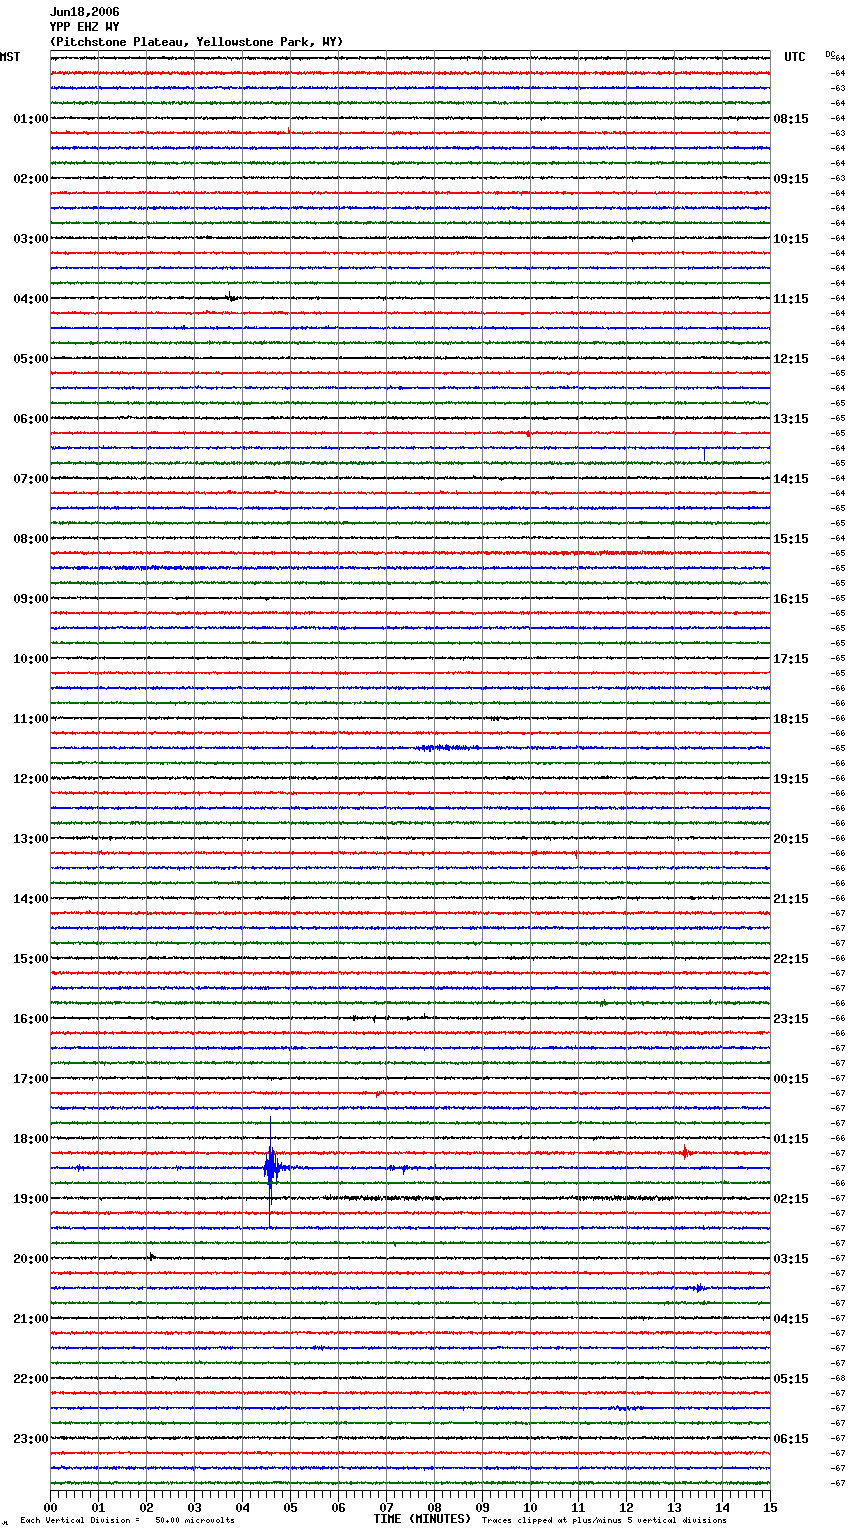Click the red blip near minute 10 after 06:00
This screenshot has width=850, height=1534.
(528, 433)
